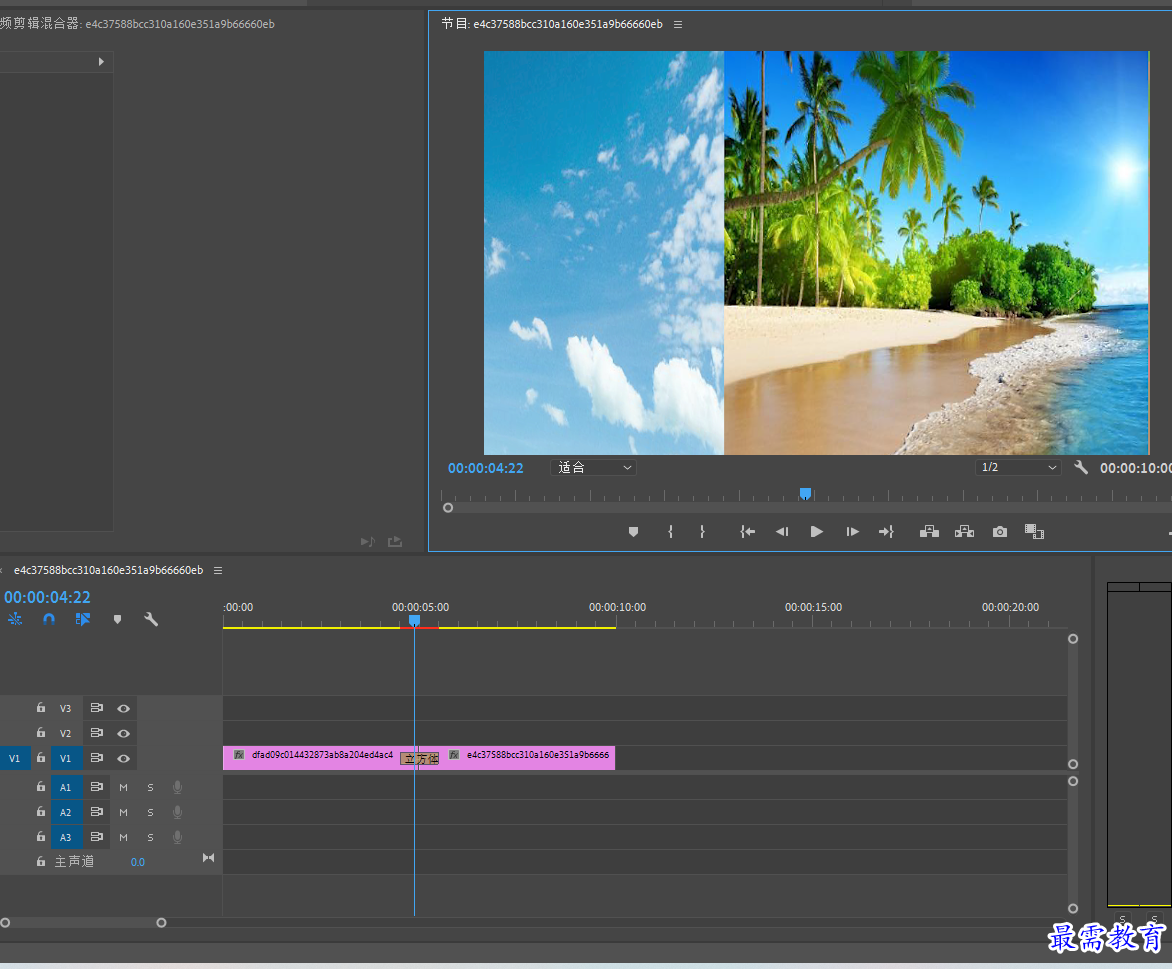Click the Add Marker button in Program monitor

point(633,532)
